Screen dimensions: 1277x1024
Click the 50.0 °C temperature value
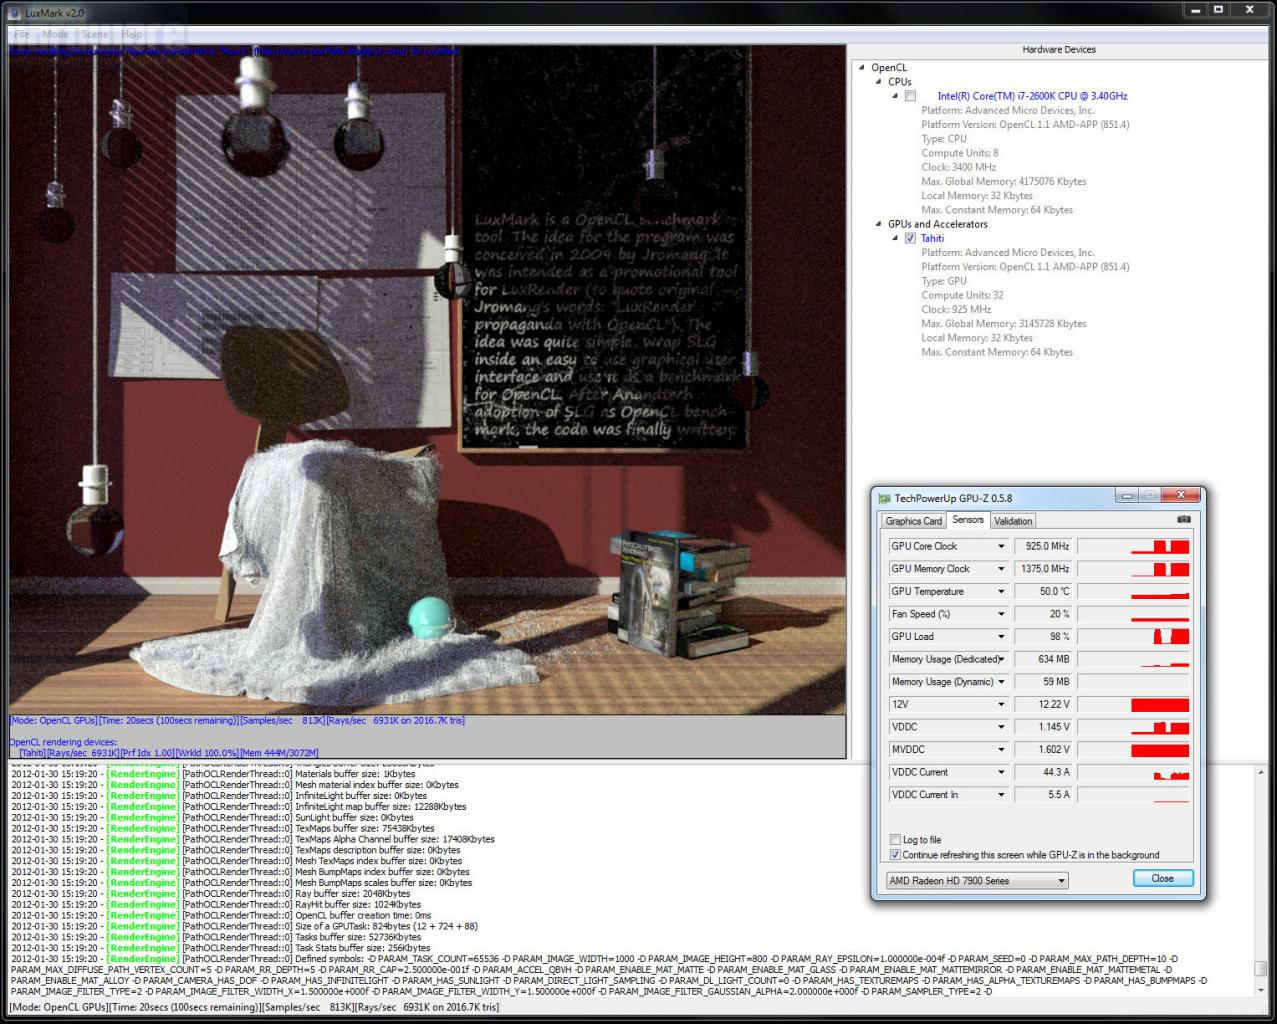[x=1043, y=592]
